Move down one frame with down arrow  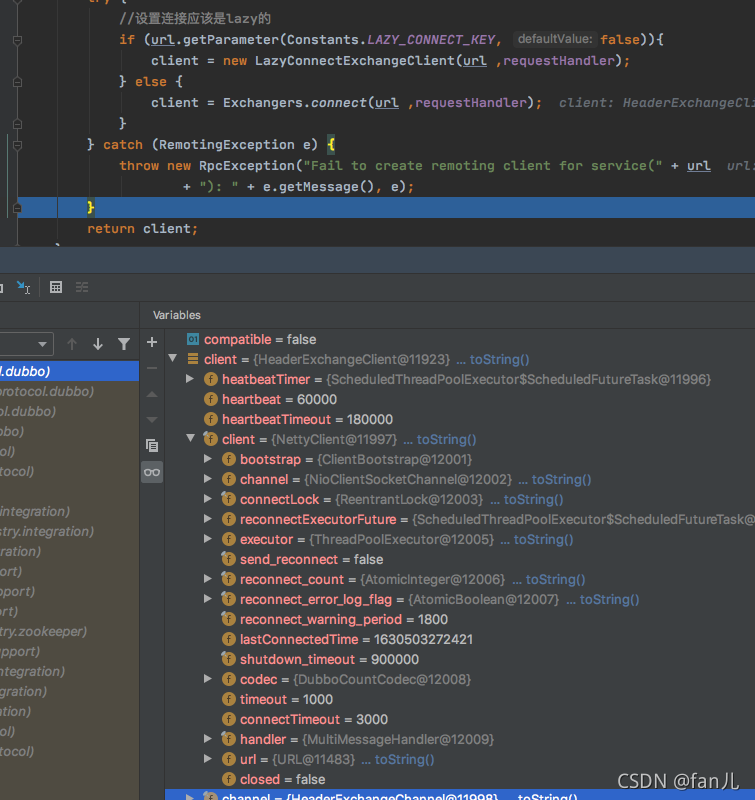click(x=98, y=344)
